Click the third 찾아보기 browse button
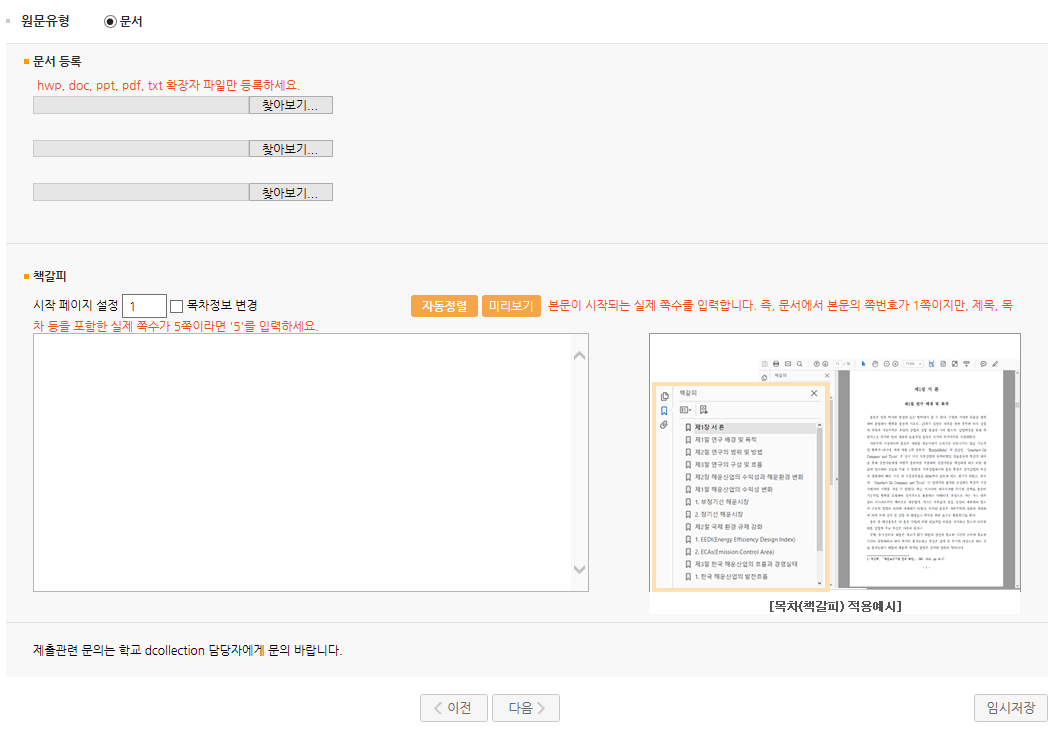The height and width of the screenshot is (731, 1052). point(290,192)
